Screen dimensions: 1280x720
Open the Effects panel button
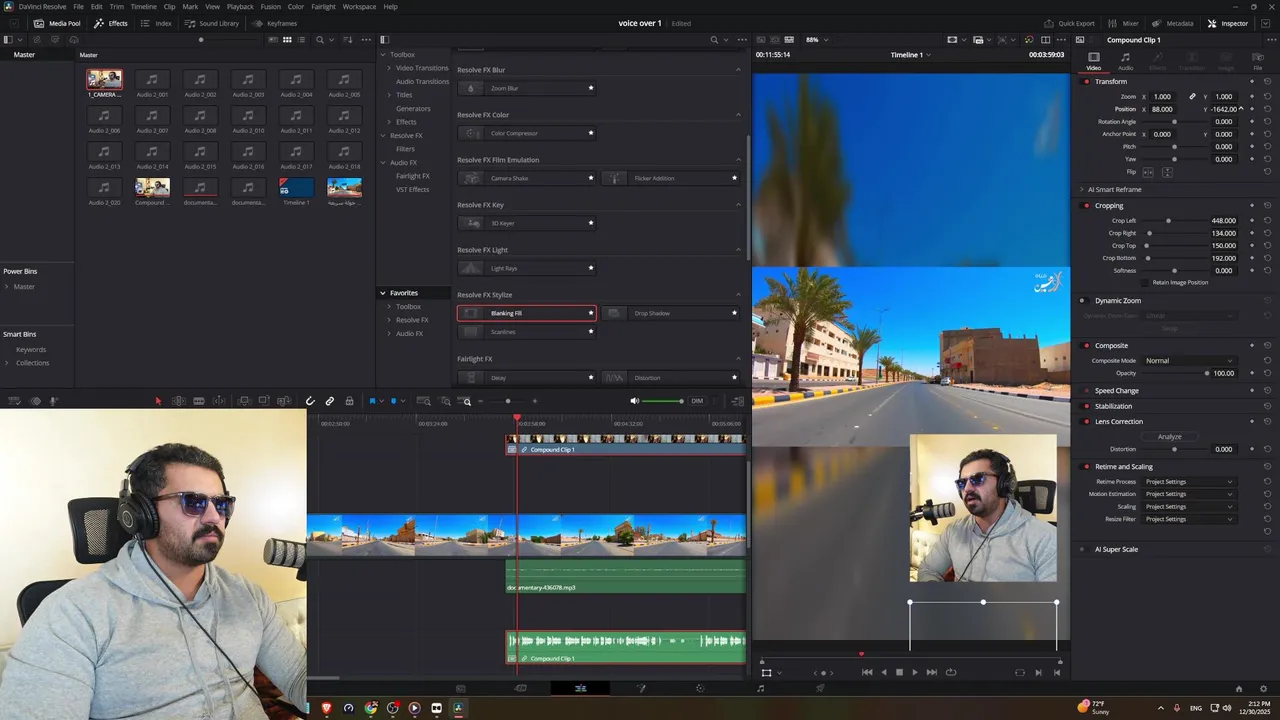pyautogui.click(x=111, y=23)
